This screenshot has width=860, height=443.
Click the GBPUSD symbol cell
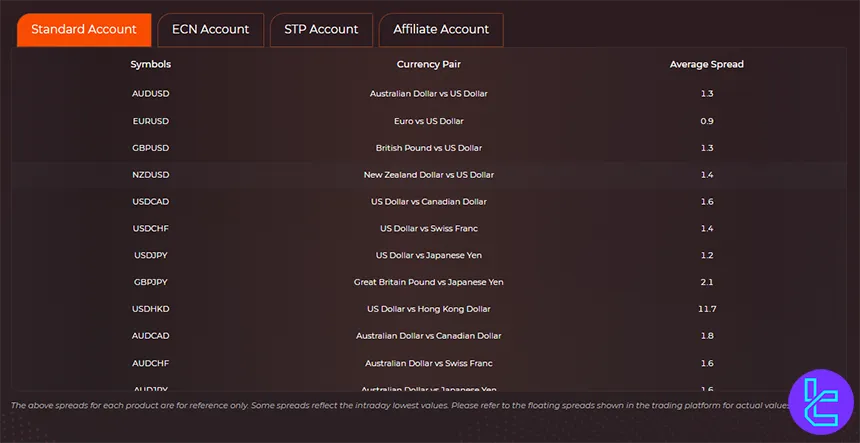pyautogui.click(x=150, y=148)
